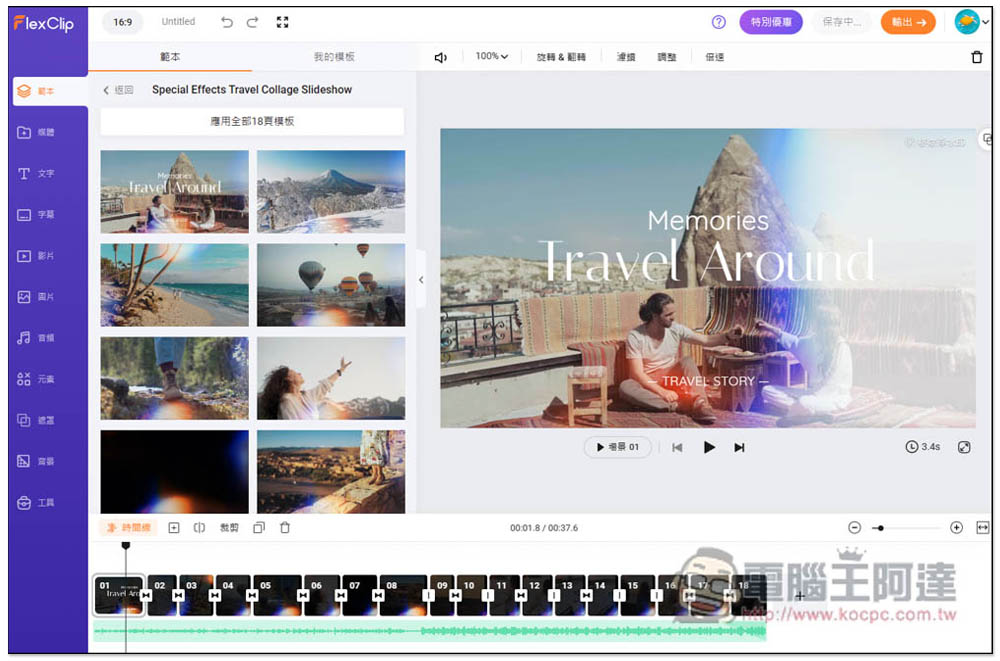
Task: Open the 16:9 aspect ratio selector
Action: [x=122, y=22]
